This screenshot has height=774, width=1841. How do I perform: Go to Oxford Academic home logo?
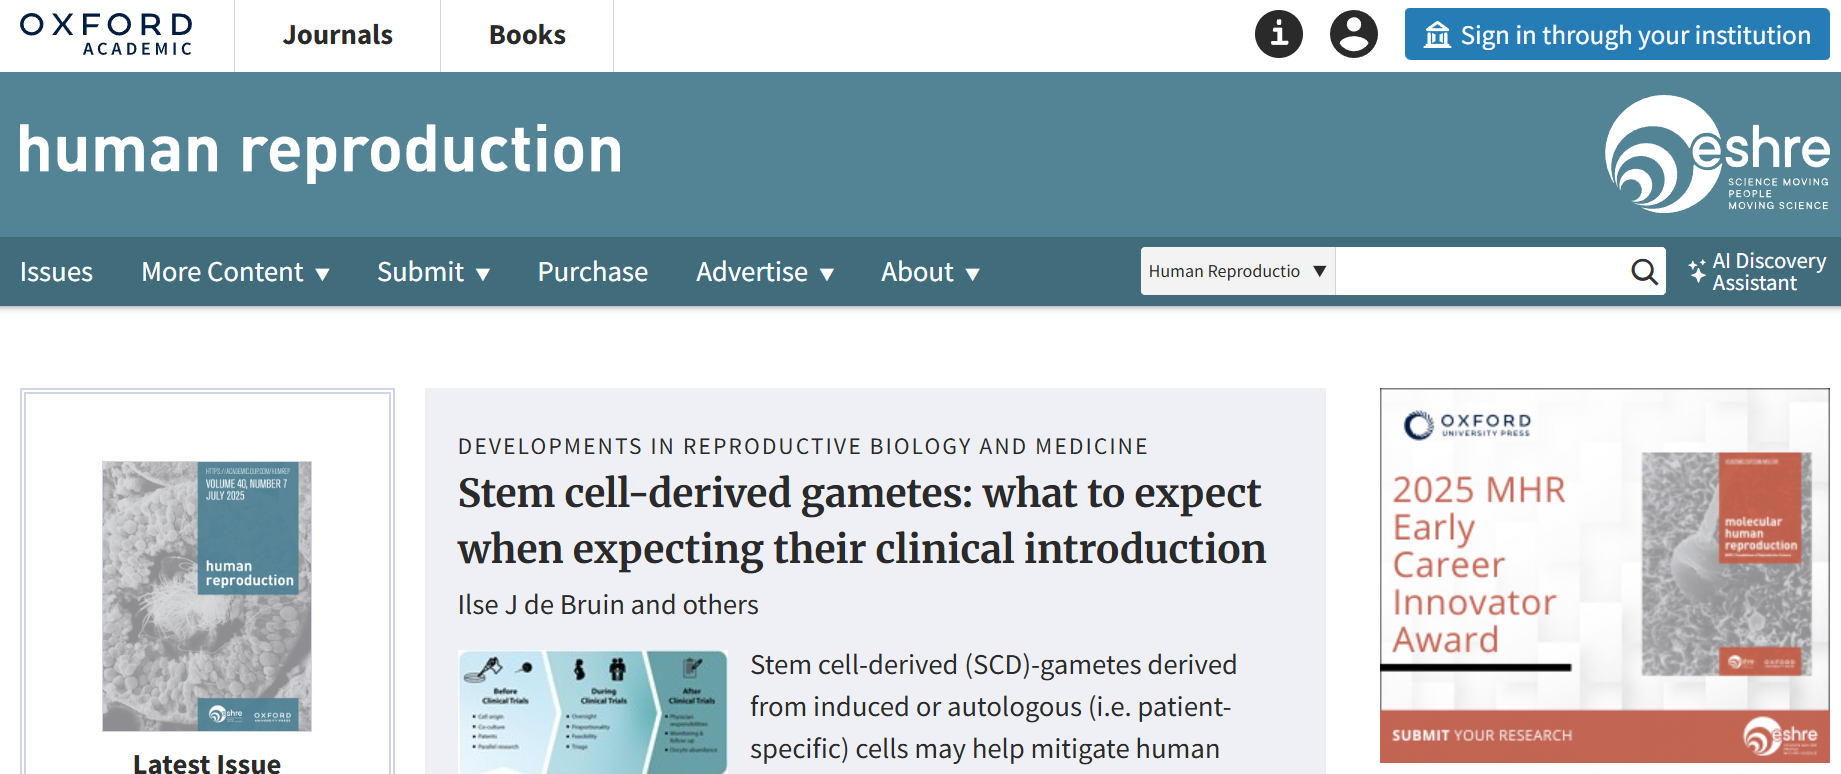(107, 34)
